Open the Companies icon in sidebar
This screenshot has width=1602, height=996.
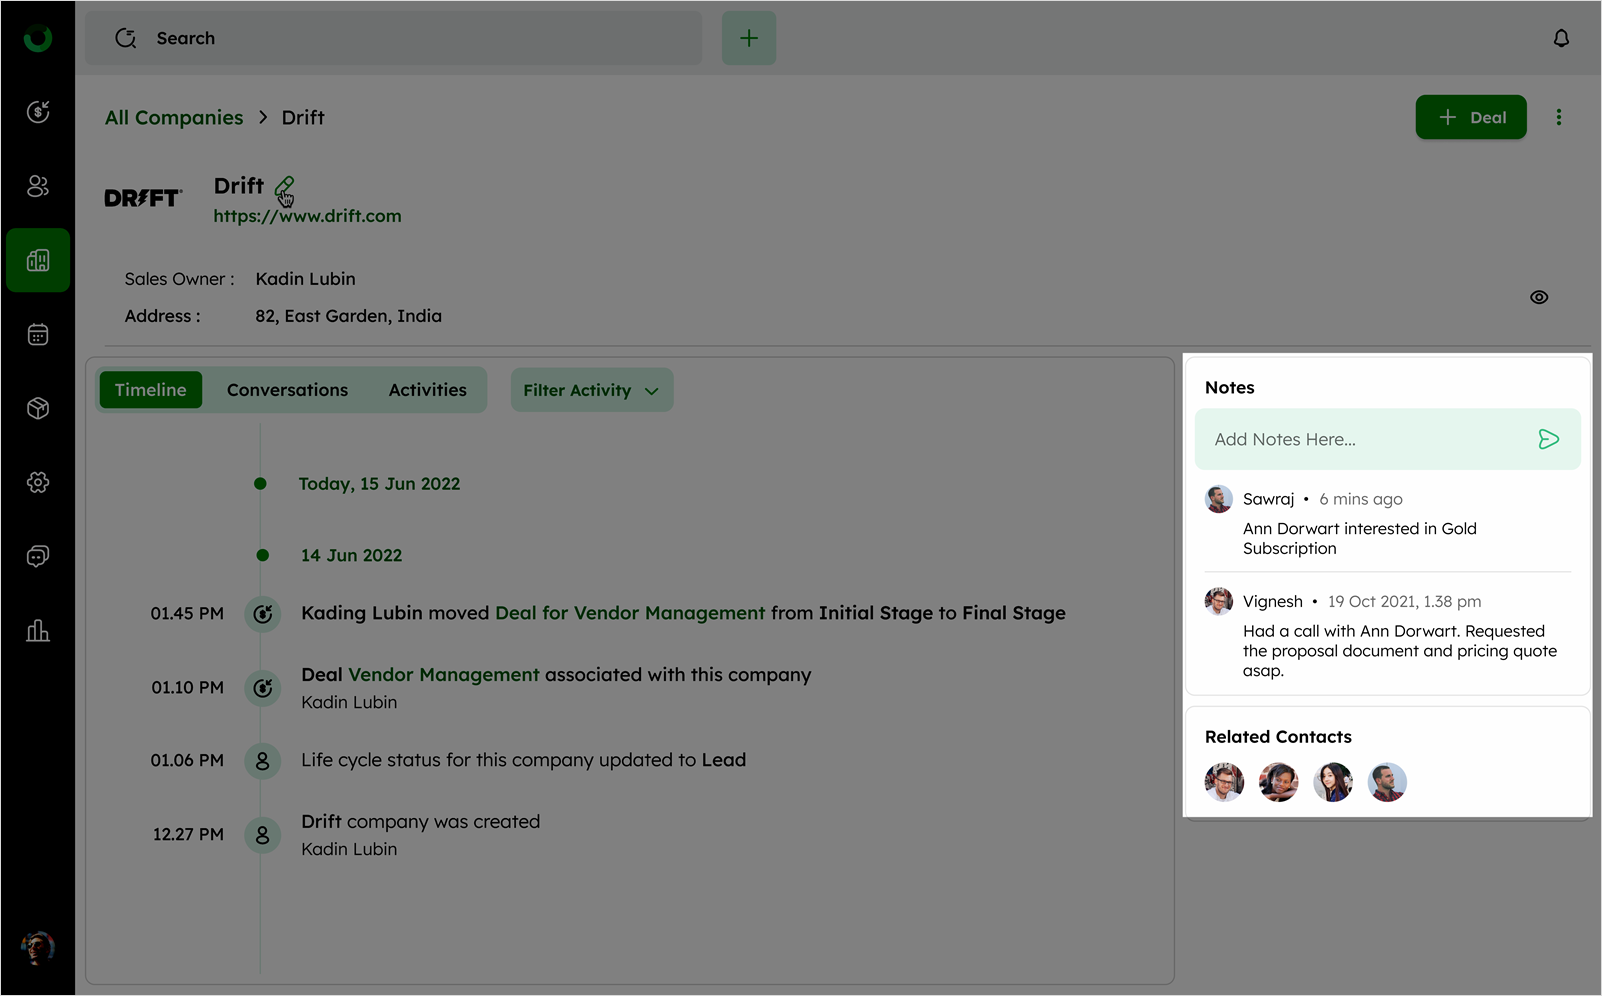click(38, 260)
